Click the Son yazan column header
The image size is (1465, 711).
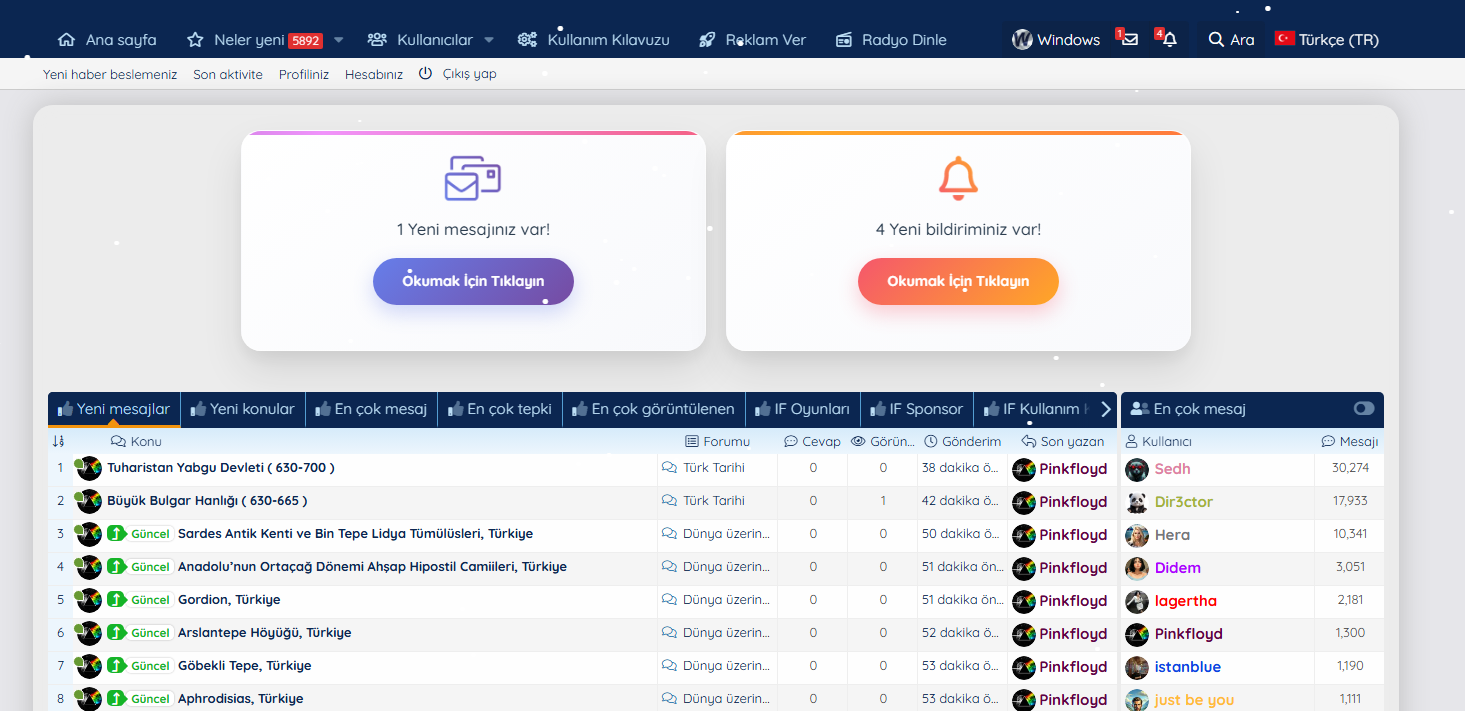[x=1063, y=441]
